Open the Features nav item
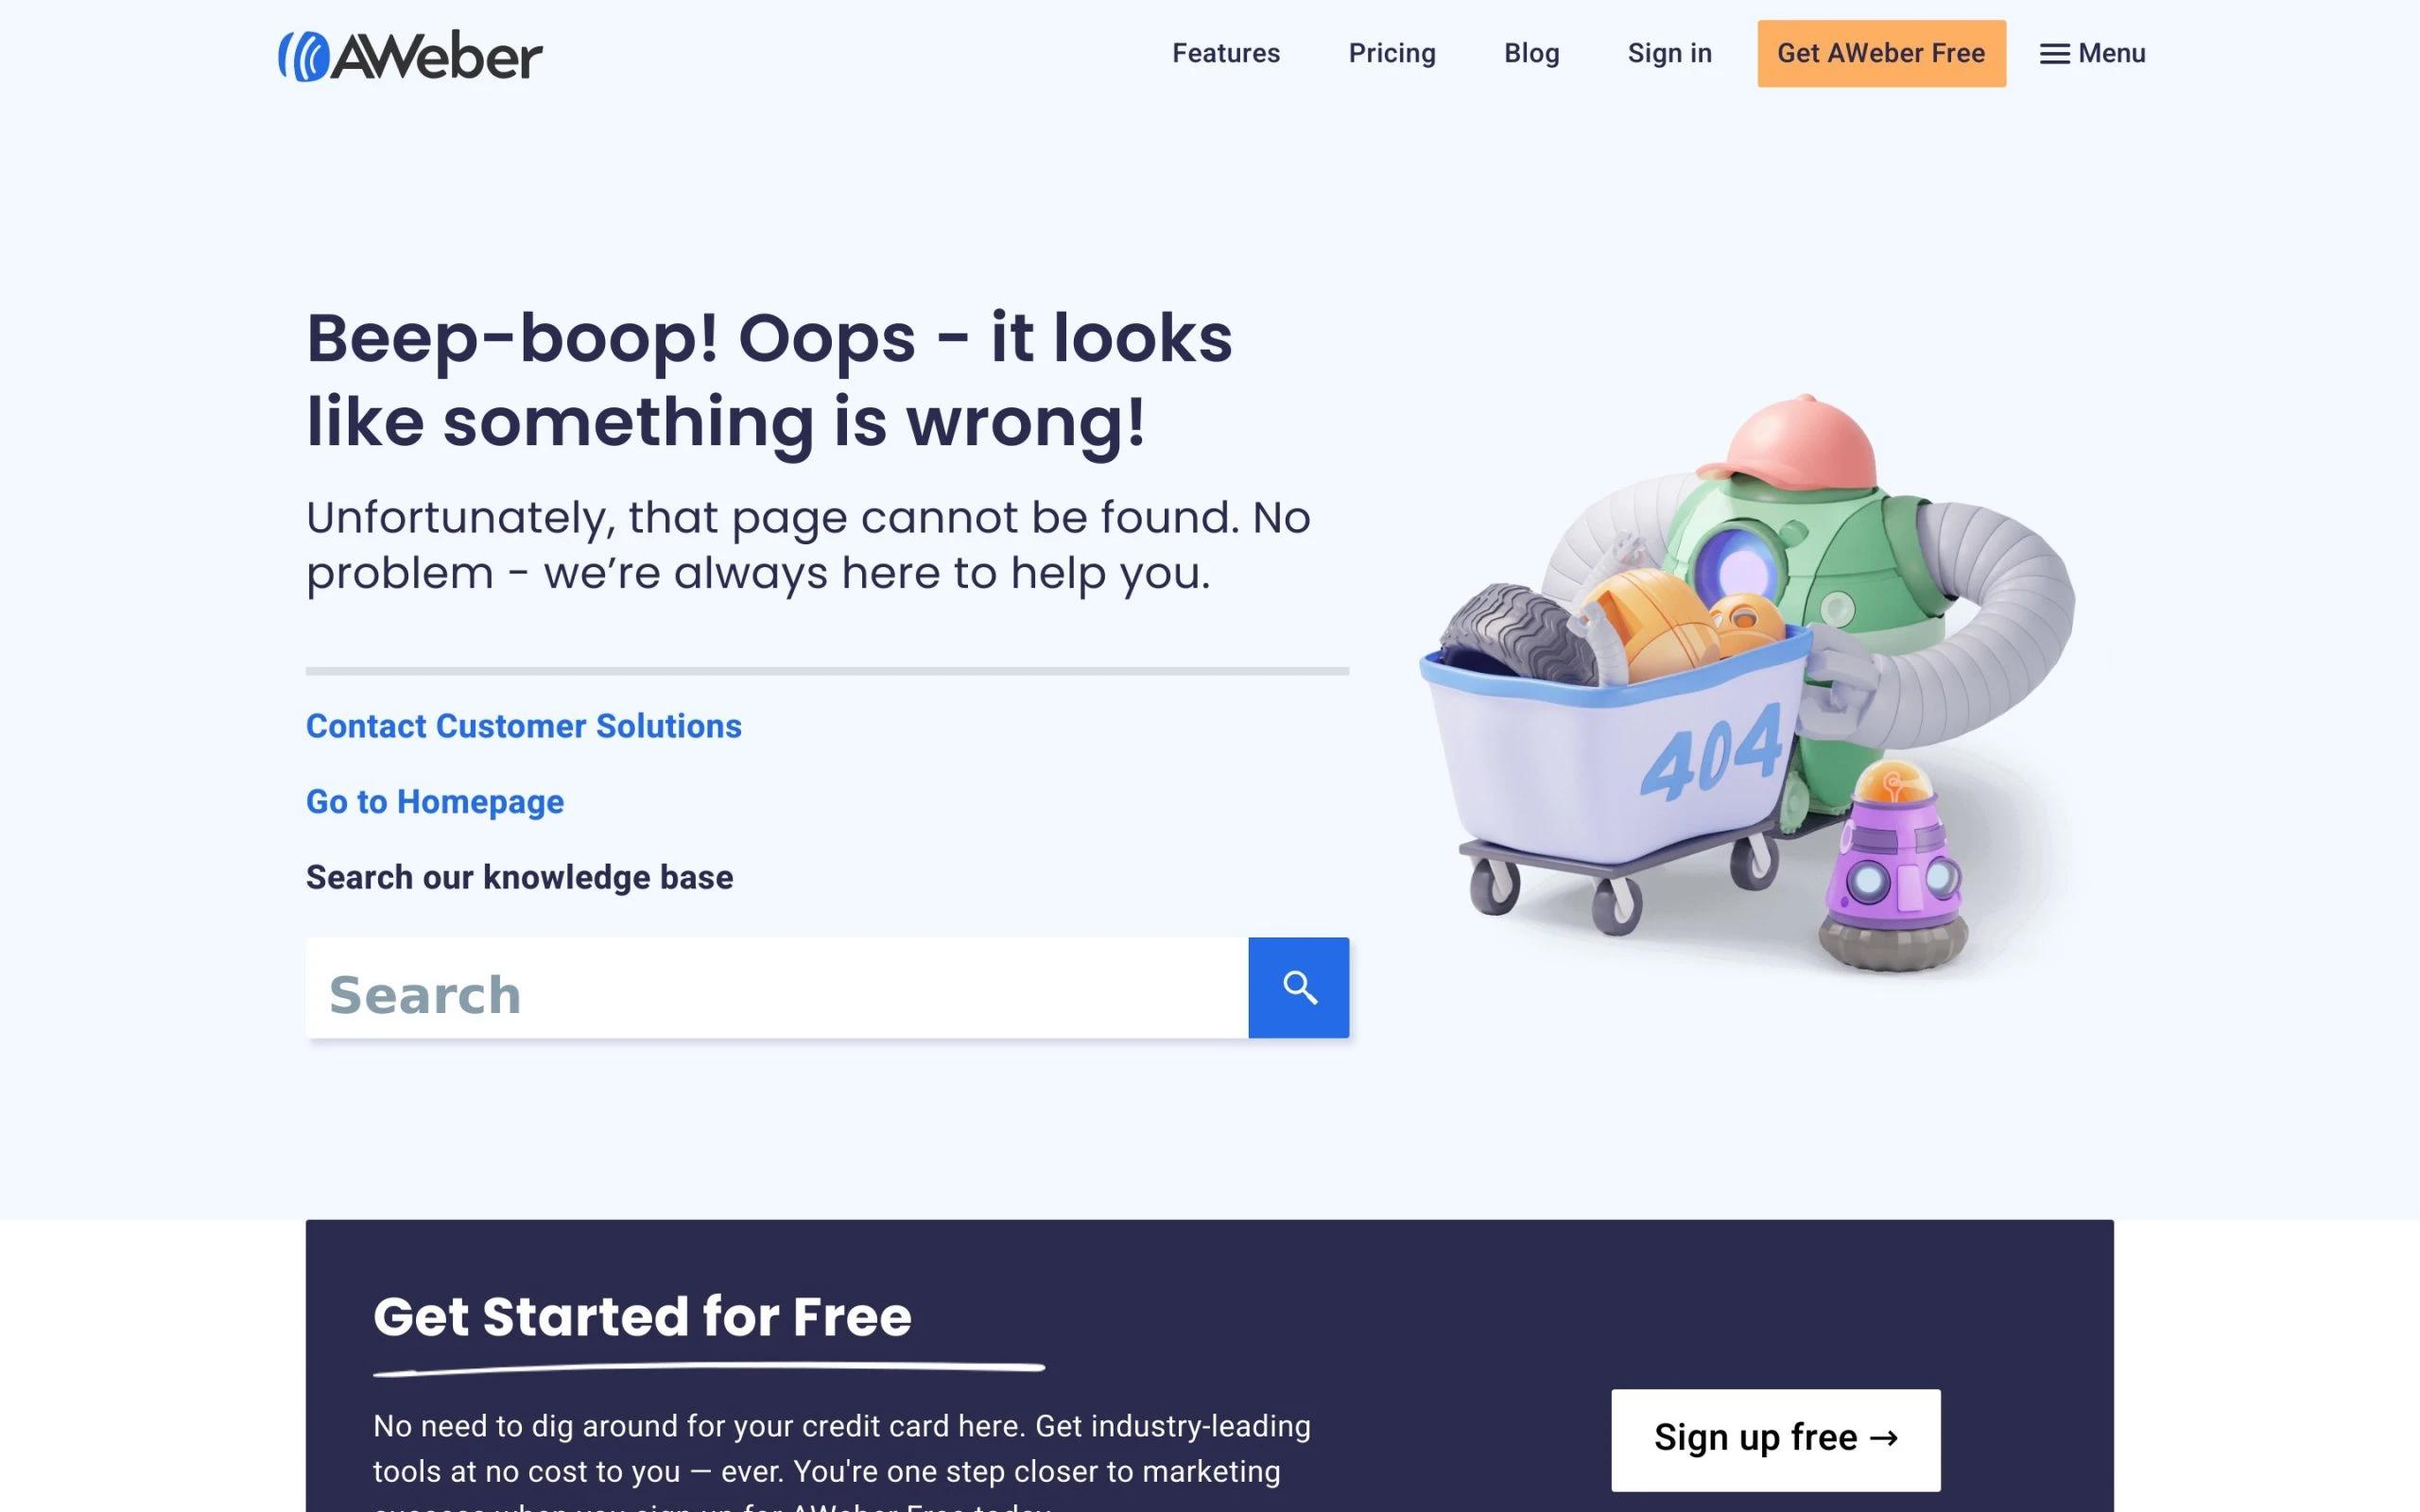 click(1226, 53)
